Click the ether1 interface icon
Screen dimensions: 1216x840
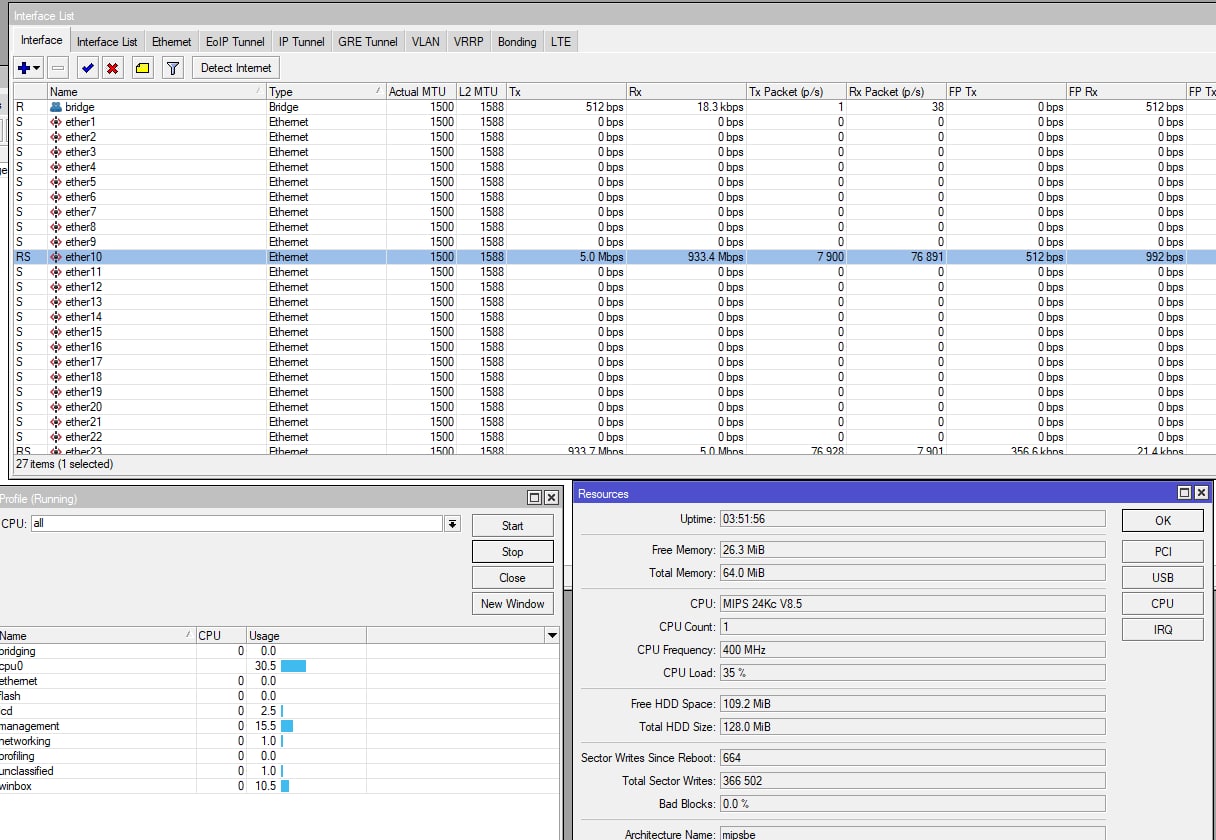pos(56,122)
